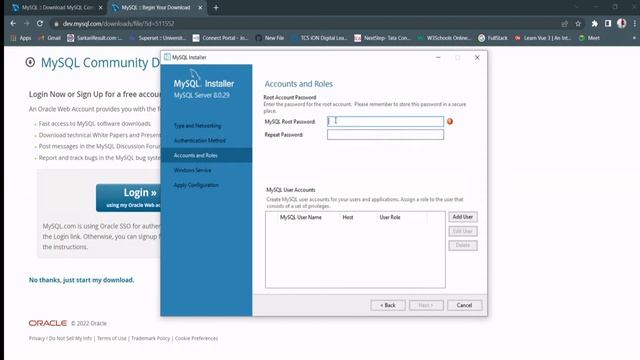Click User Role column header
This screenshot has height=360, width=640.
(390, 217)
